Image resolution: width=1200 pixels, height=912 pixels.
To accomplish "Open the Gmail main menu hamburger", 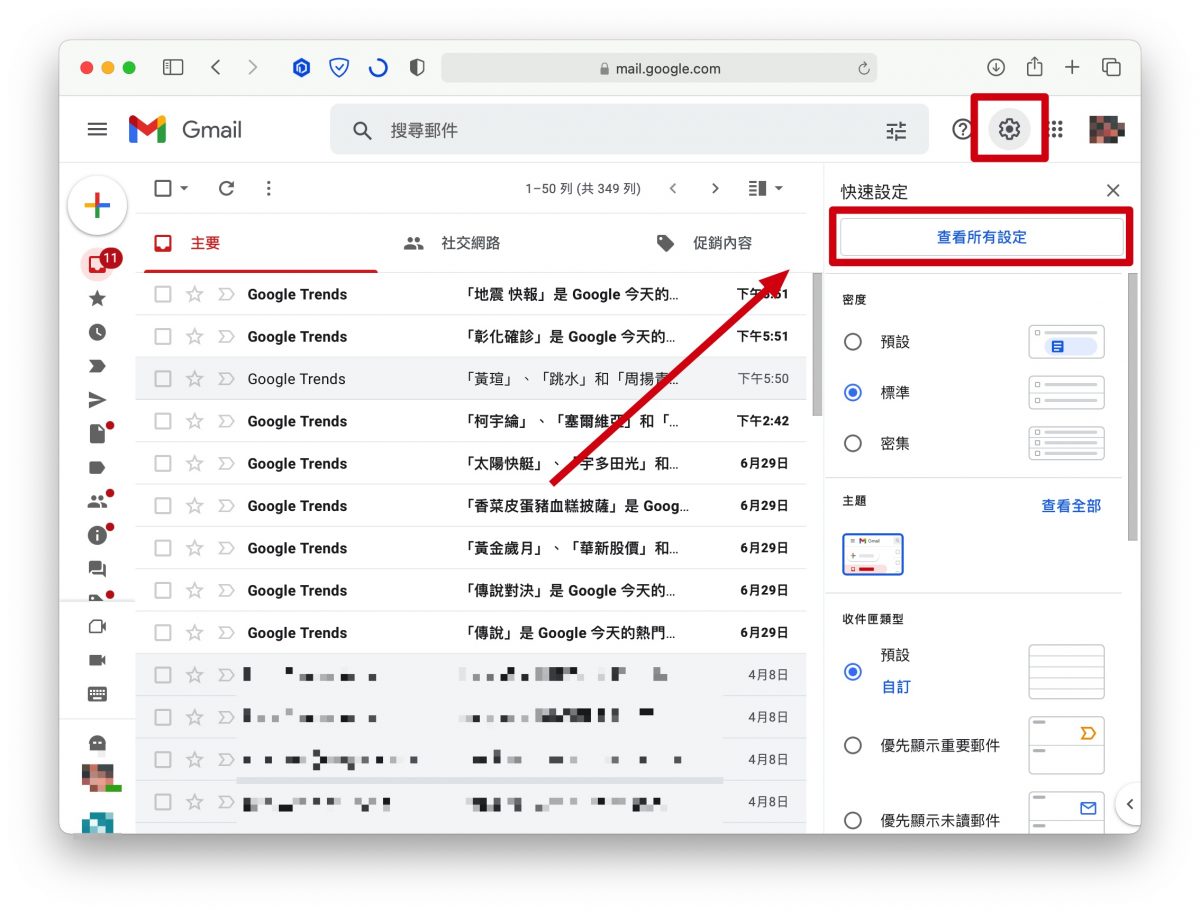I will click(97, 129).
